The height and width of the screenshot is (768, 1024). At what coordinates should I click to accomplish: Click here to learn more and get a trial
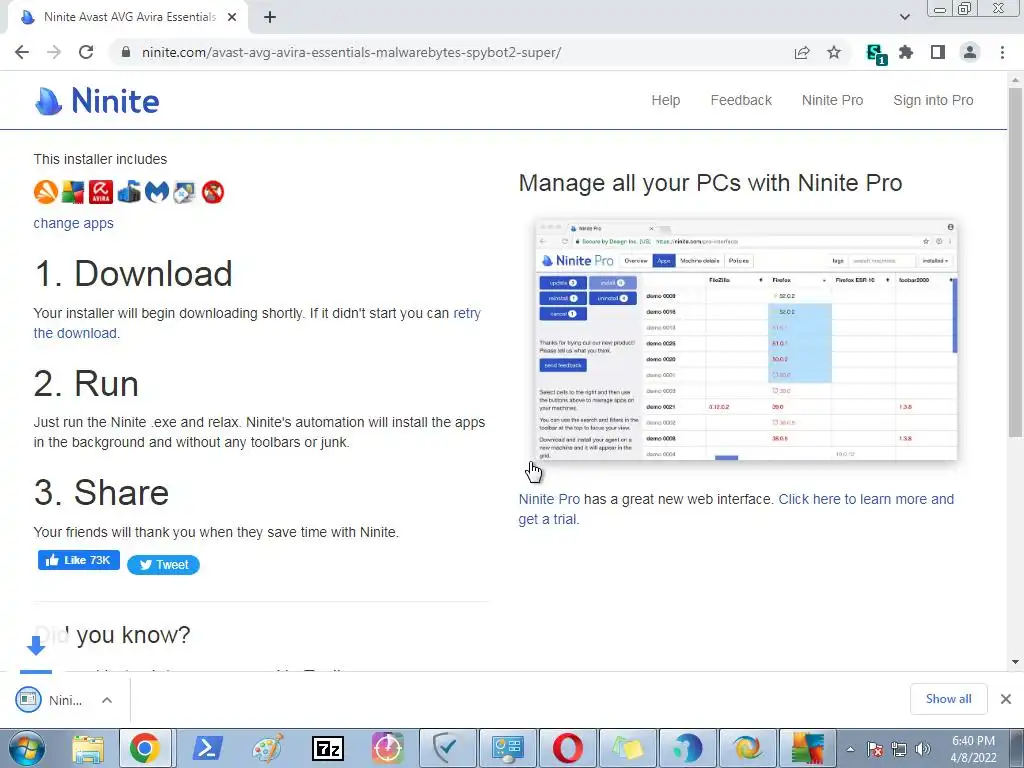pos(866,500)
